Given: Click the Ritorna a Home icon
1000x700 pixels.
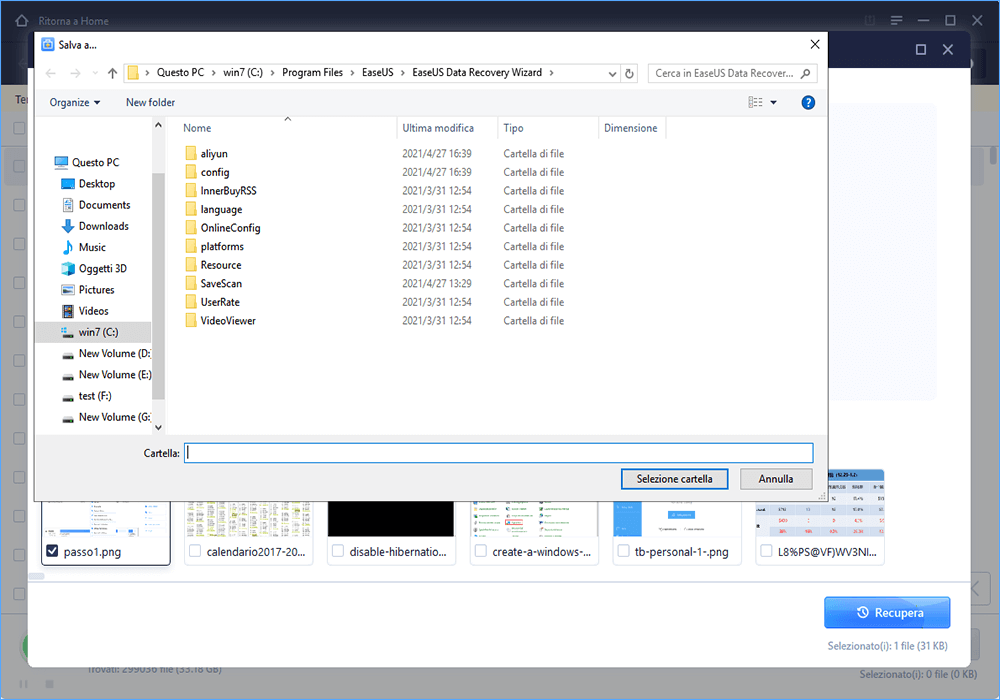Looking at the screenshot, I should (x=19, y=20).
